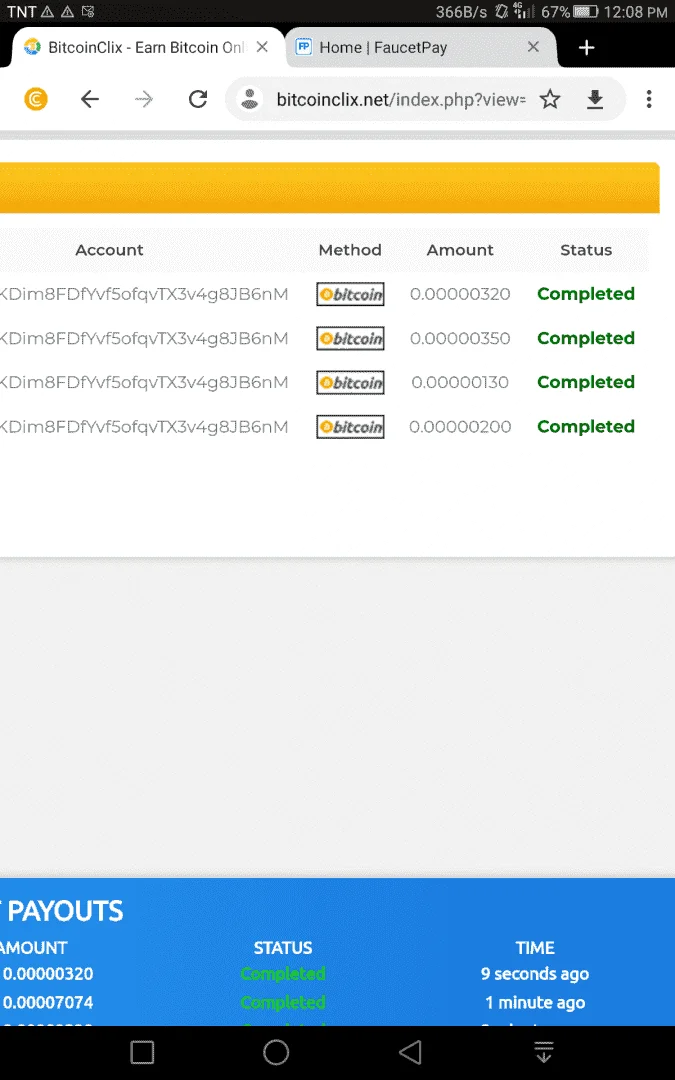Click Completed status for 0.00000320 row
The image size is (675, 1080).
tap(586, 294)
